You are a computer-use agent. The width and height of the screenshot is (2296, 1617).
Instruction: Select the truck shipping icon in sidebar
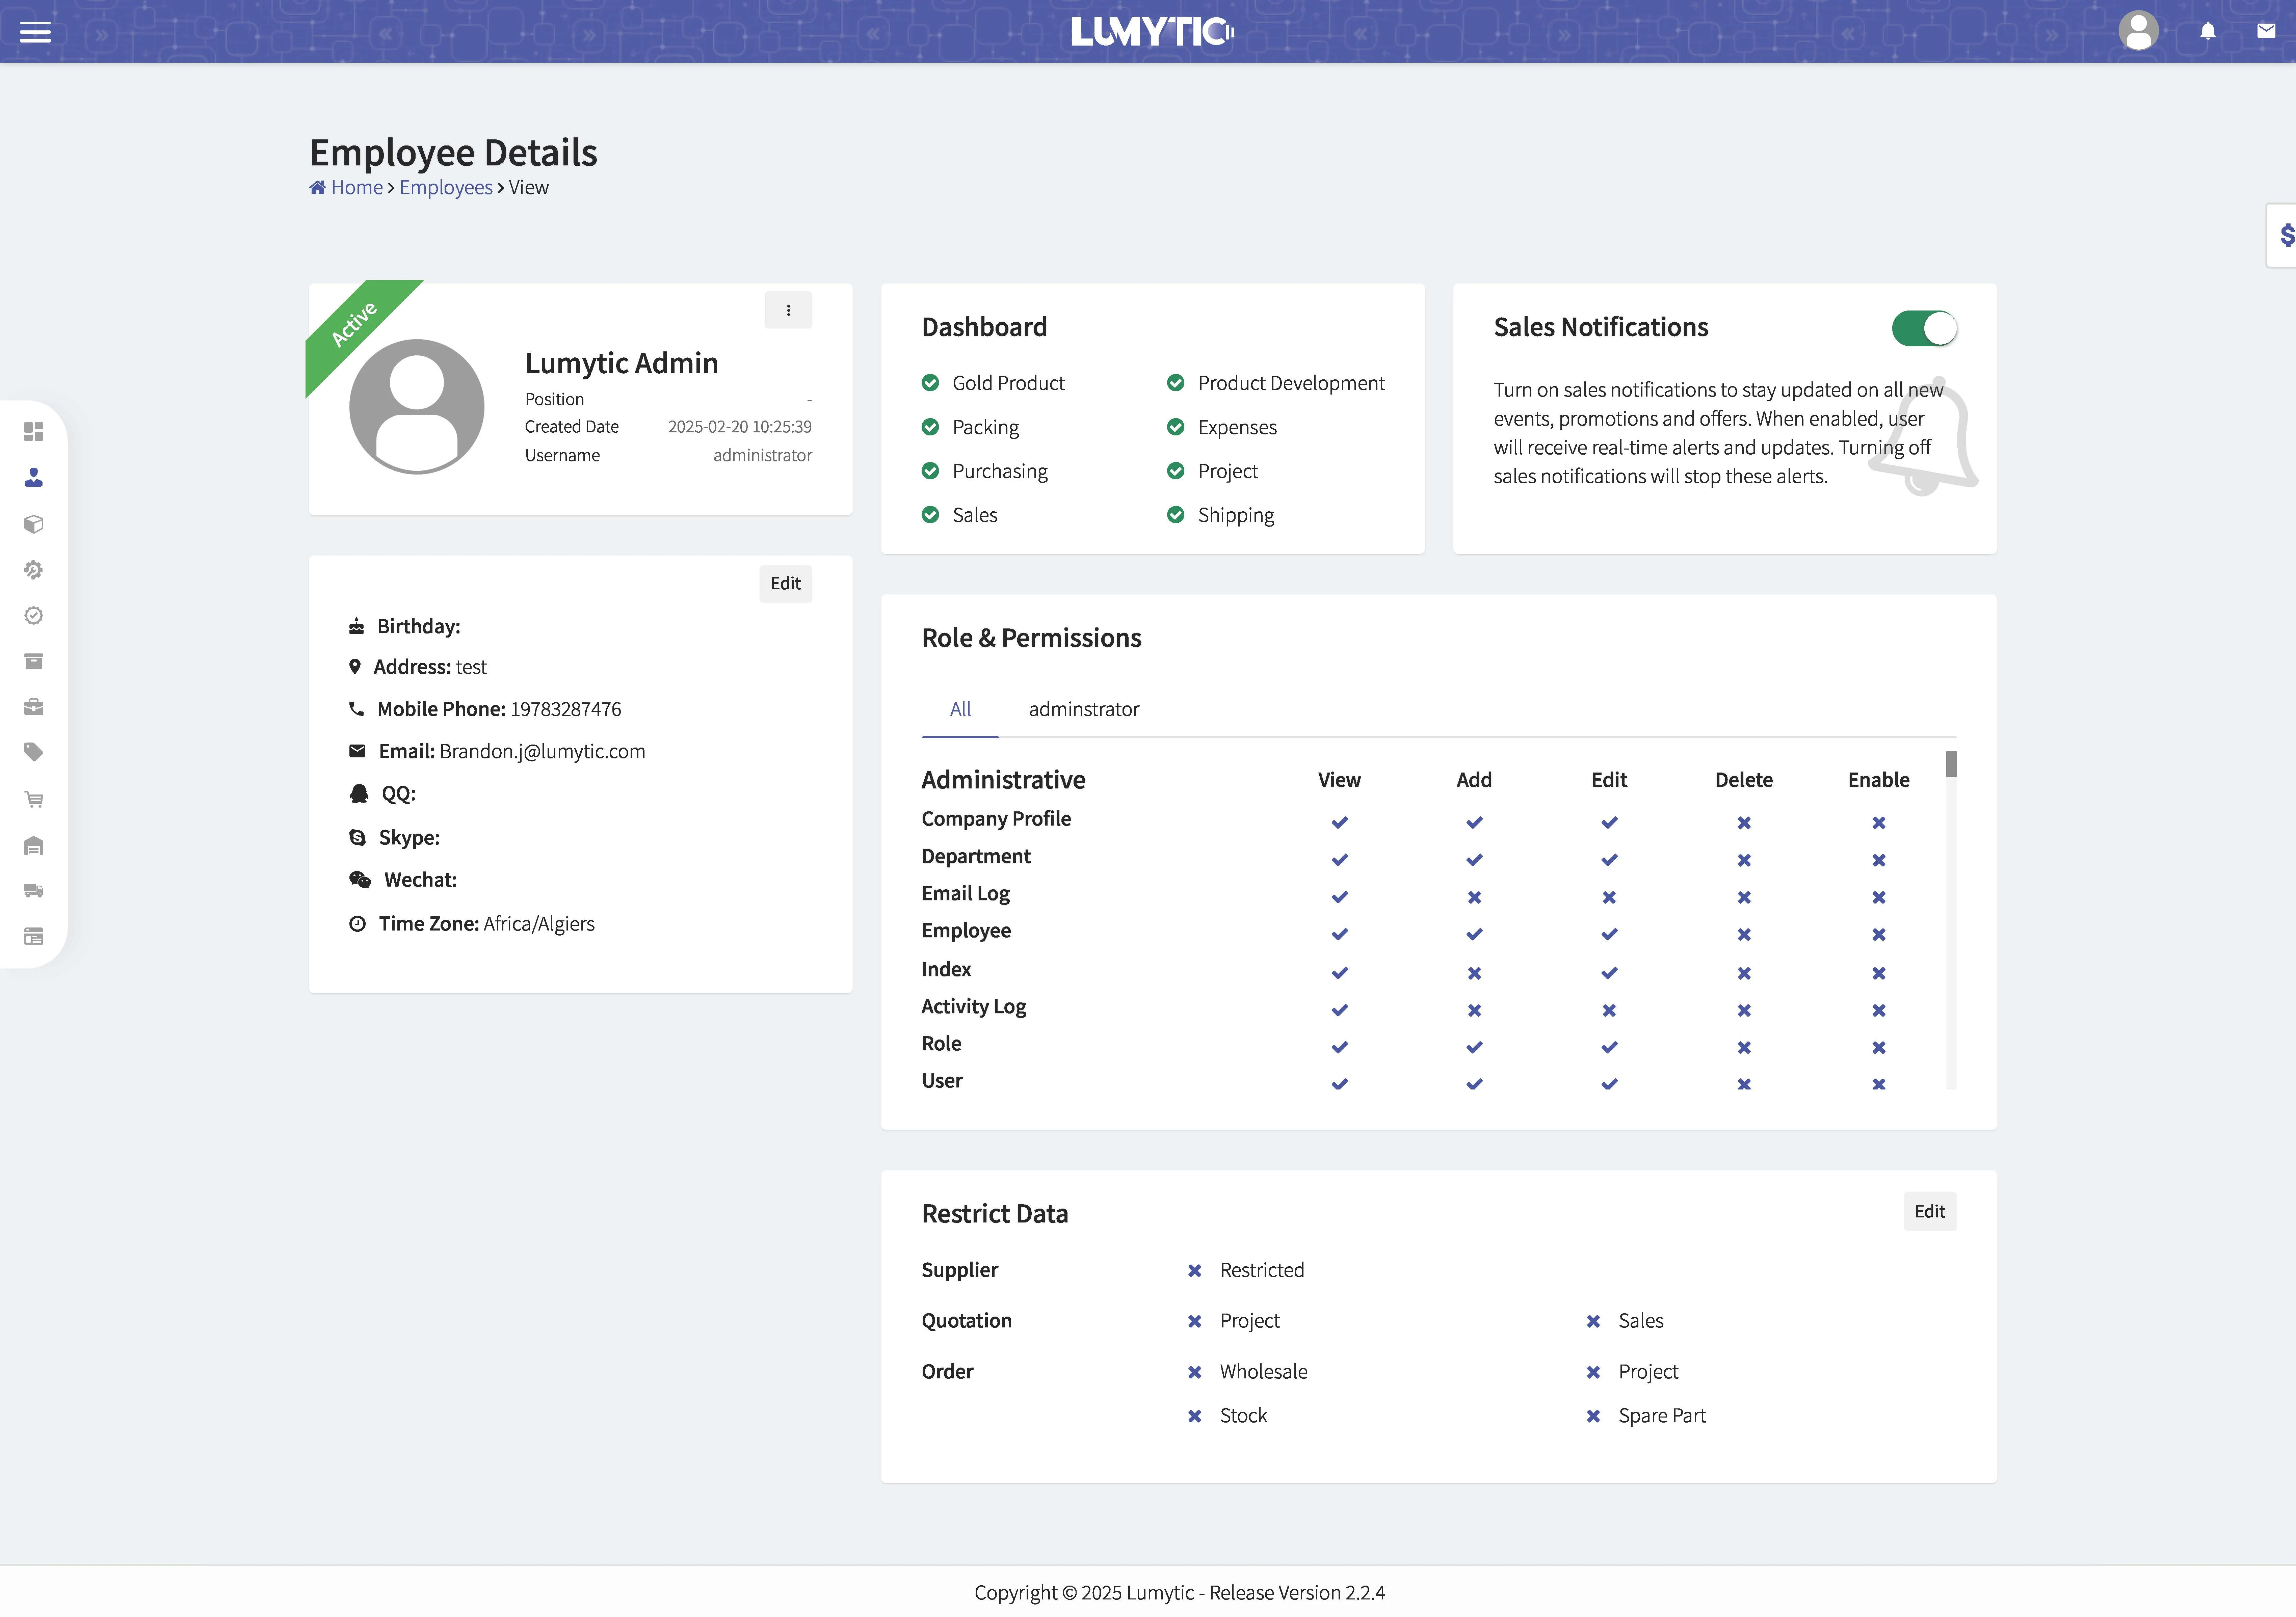[34, 890]
